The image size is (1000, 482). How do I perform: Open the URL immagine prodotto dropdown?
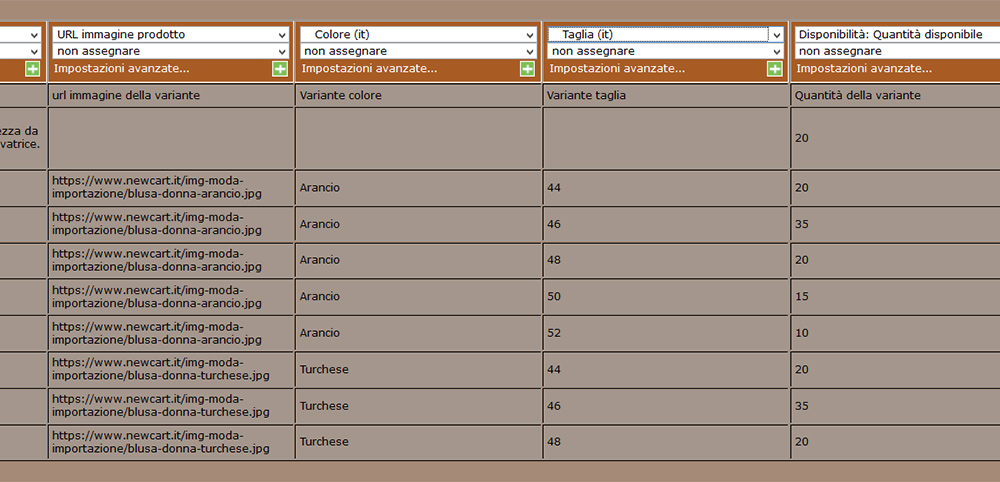point(171,34)
